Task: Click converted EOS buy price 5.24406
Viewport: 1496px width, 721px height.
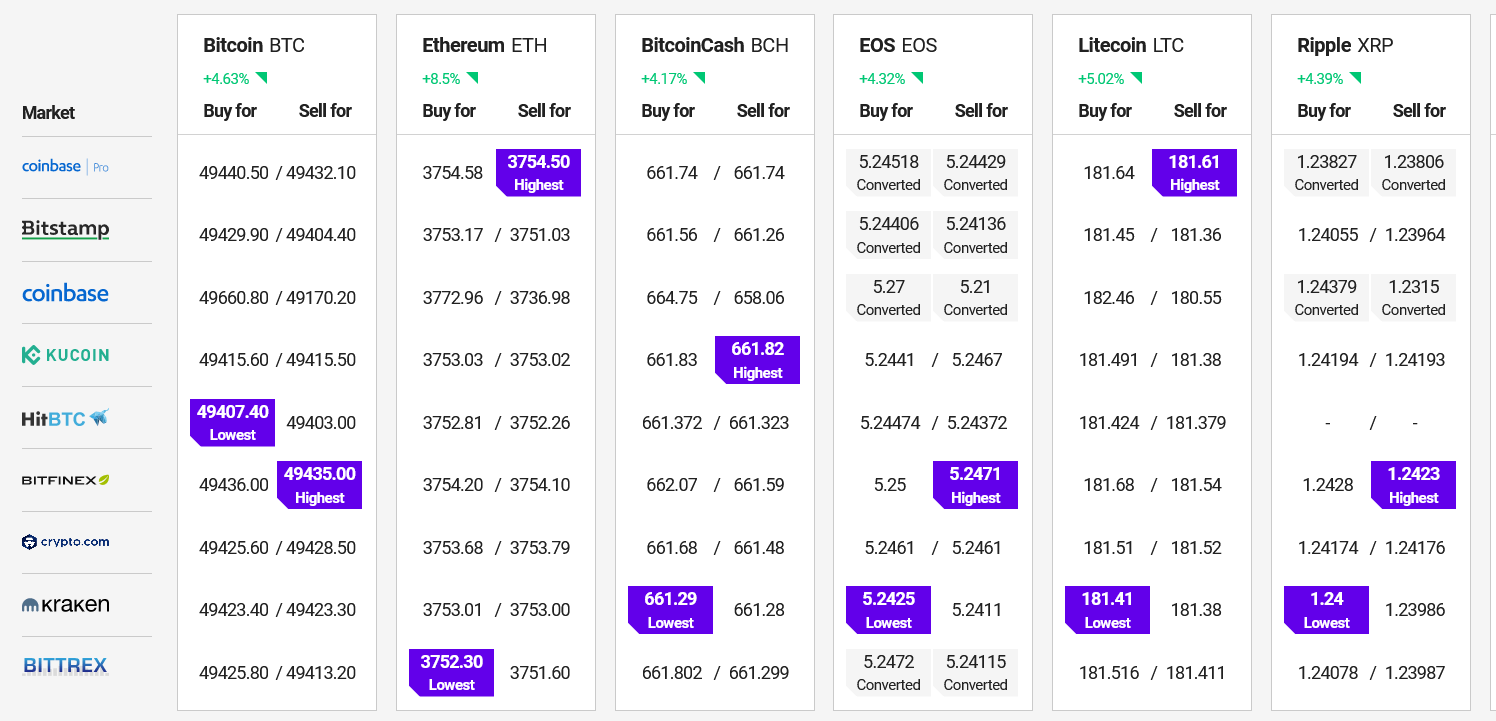Action: coord(888,235)
